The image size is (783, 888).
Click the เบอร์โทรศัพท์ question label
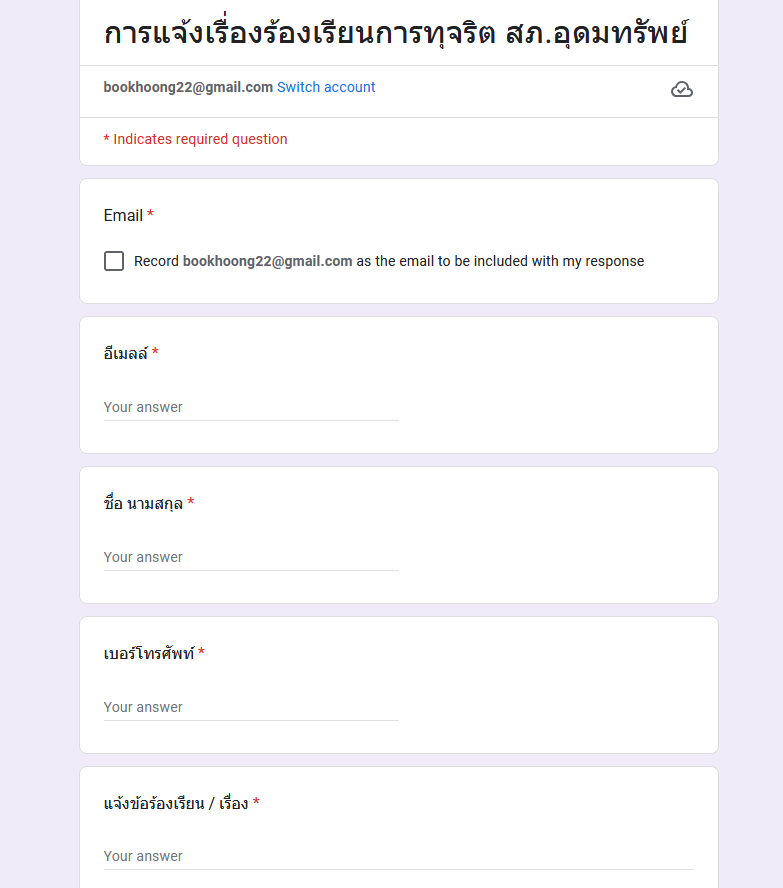click(x=148, y=653)
